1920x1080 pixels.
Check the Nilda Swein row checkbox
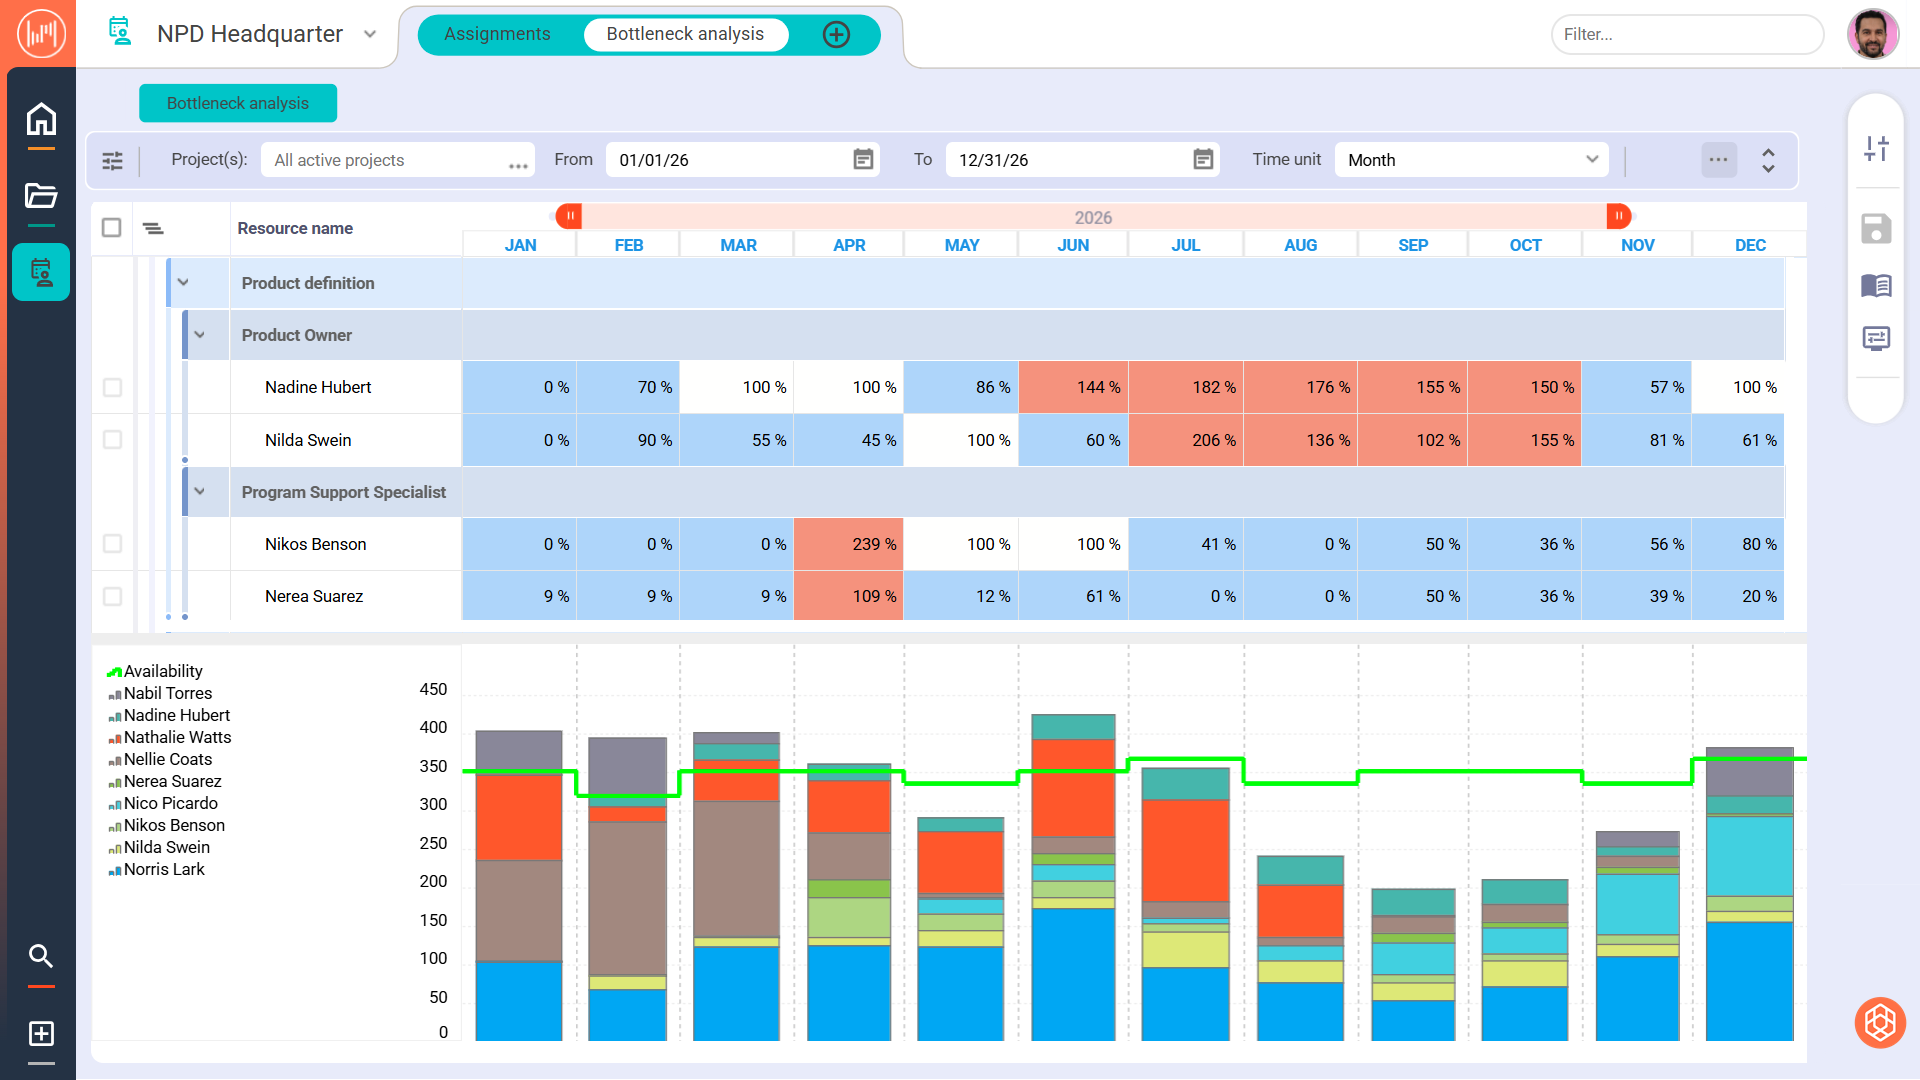(112, 440)
